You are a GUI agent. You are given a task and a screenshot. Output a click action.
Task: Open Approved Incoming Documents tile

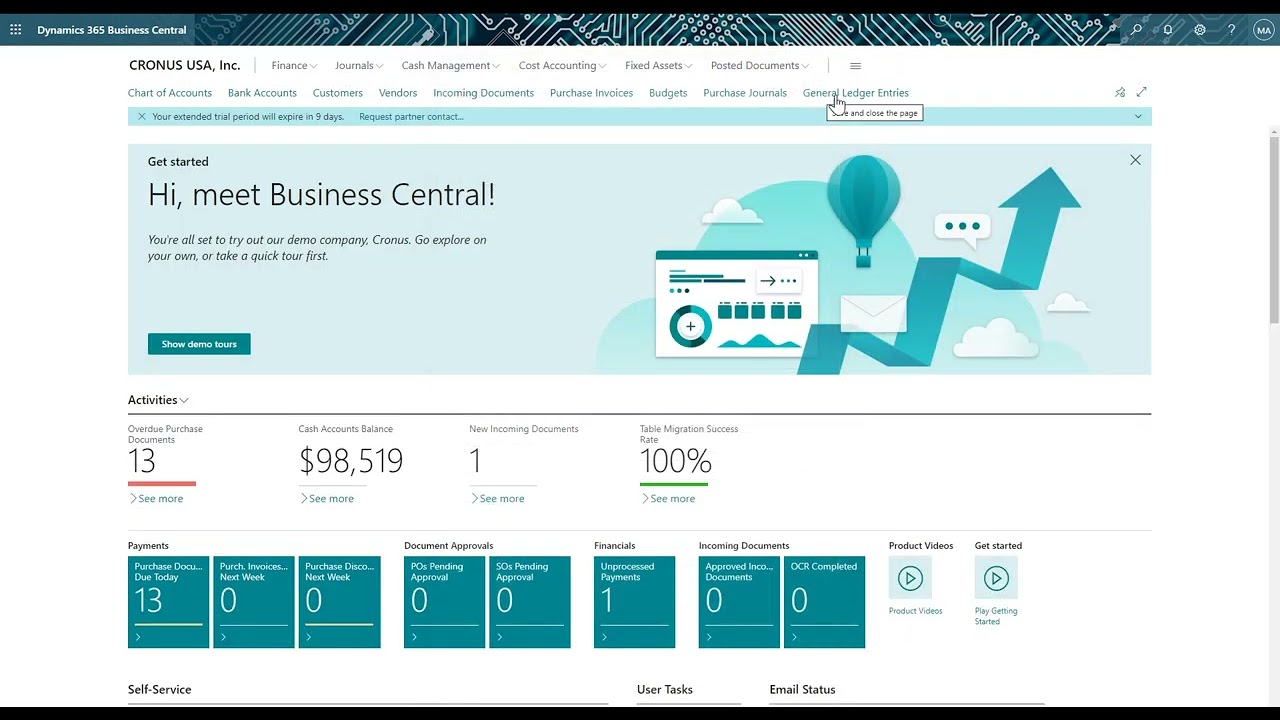[x=739, y=602]
